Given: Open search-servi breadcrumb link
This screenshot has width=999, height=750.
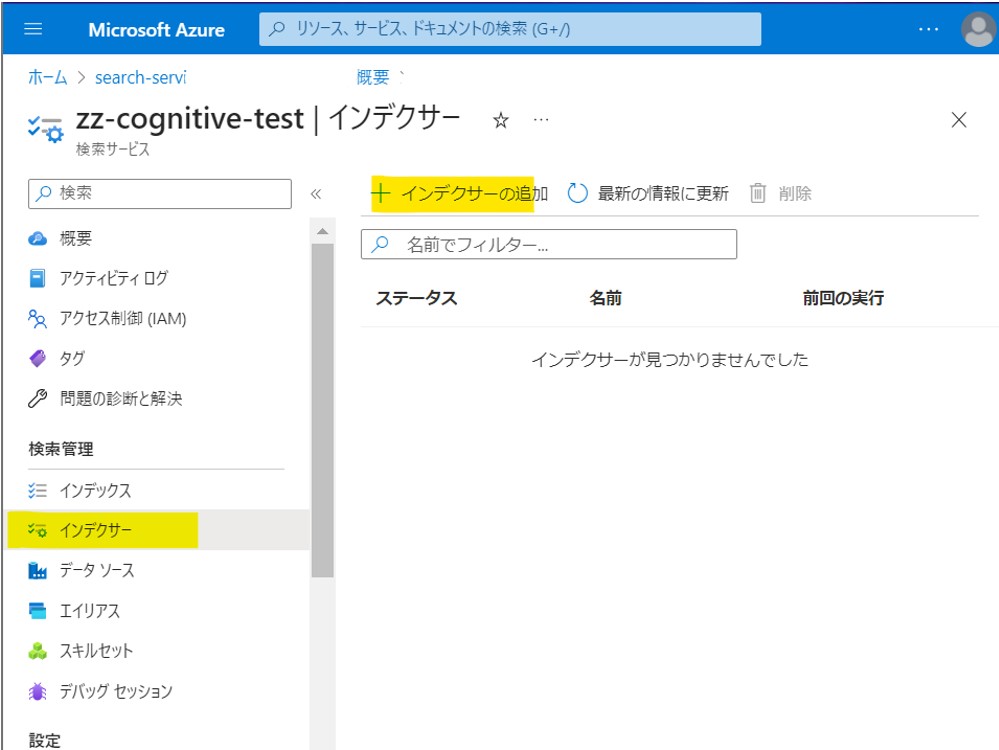Looking at the screenshot, I should (141, 77).
